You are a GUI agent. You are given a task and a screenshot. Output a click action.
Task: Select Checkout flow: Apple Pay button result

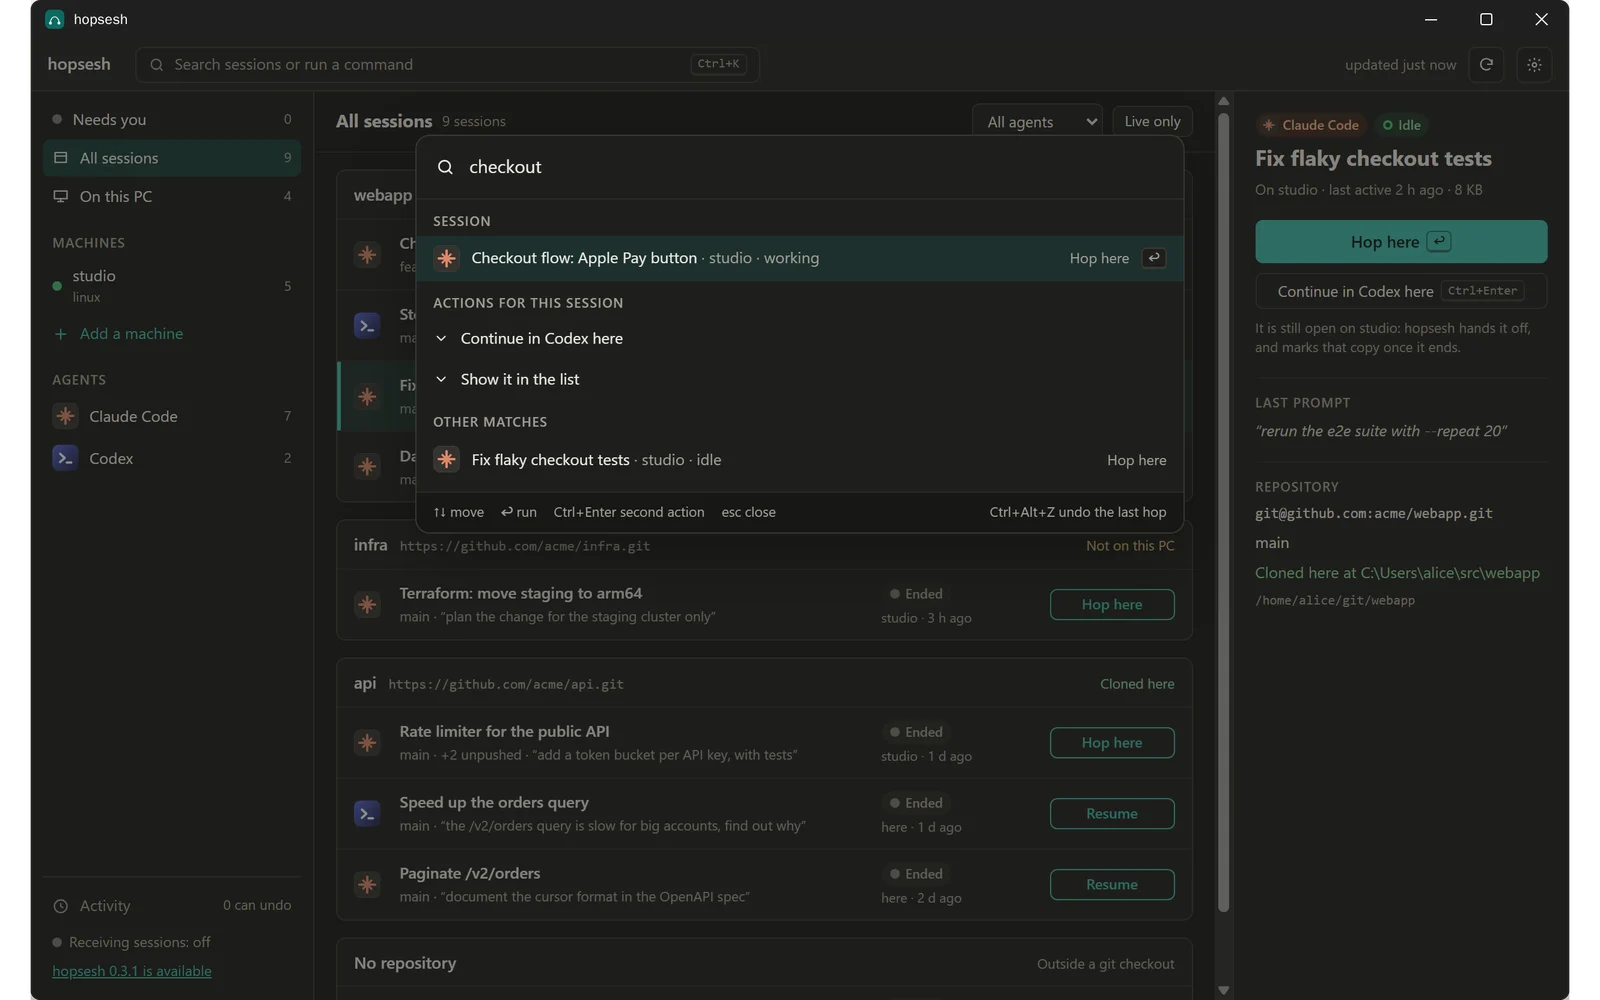coord(800,258)
